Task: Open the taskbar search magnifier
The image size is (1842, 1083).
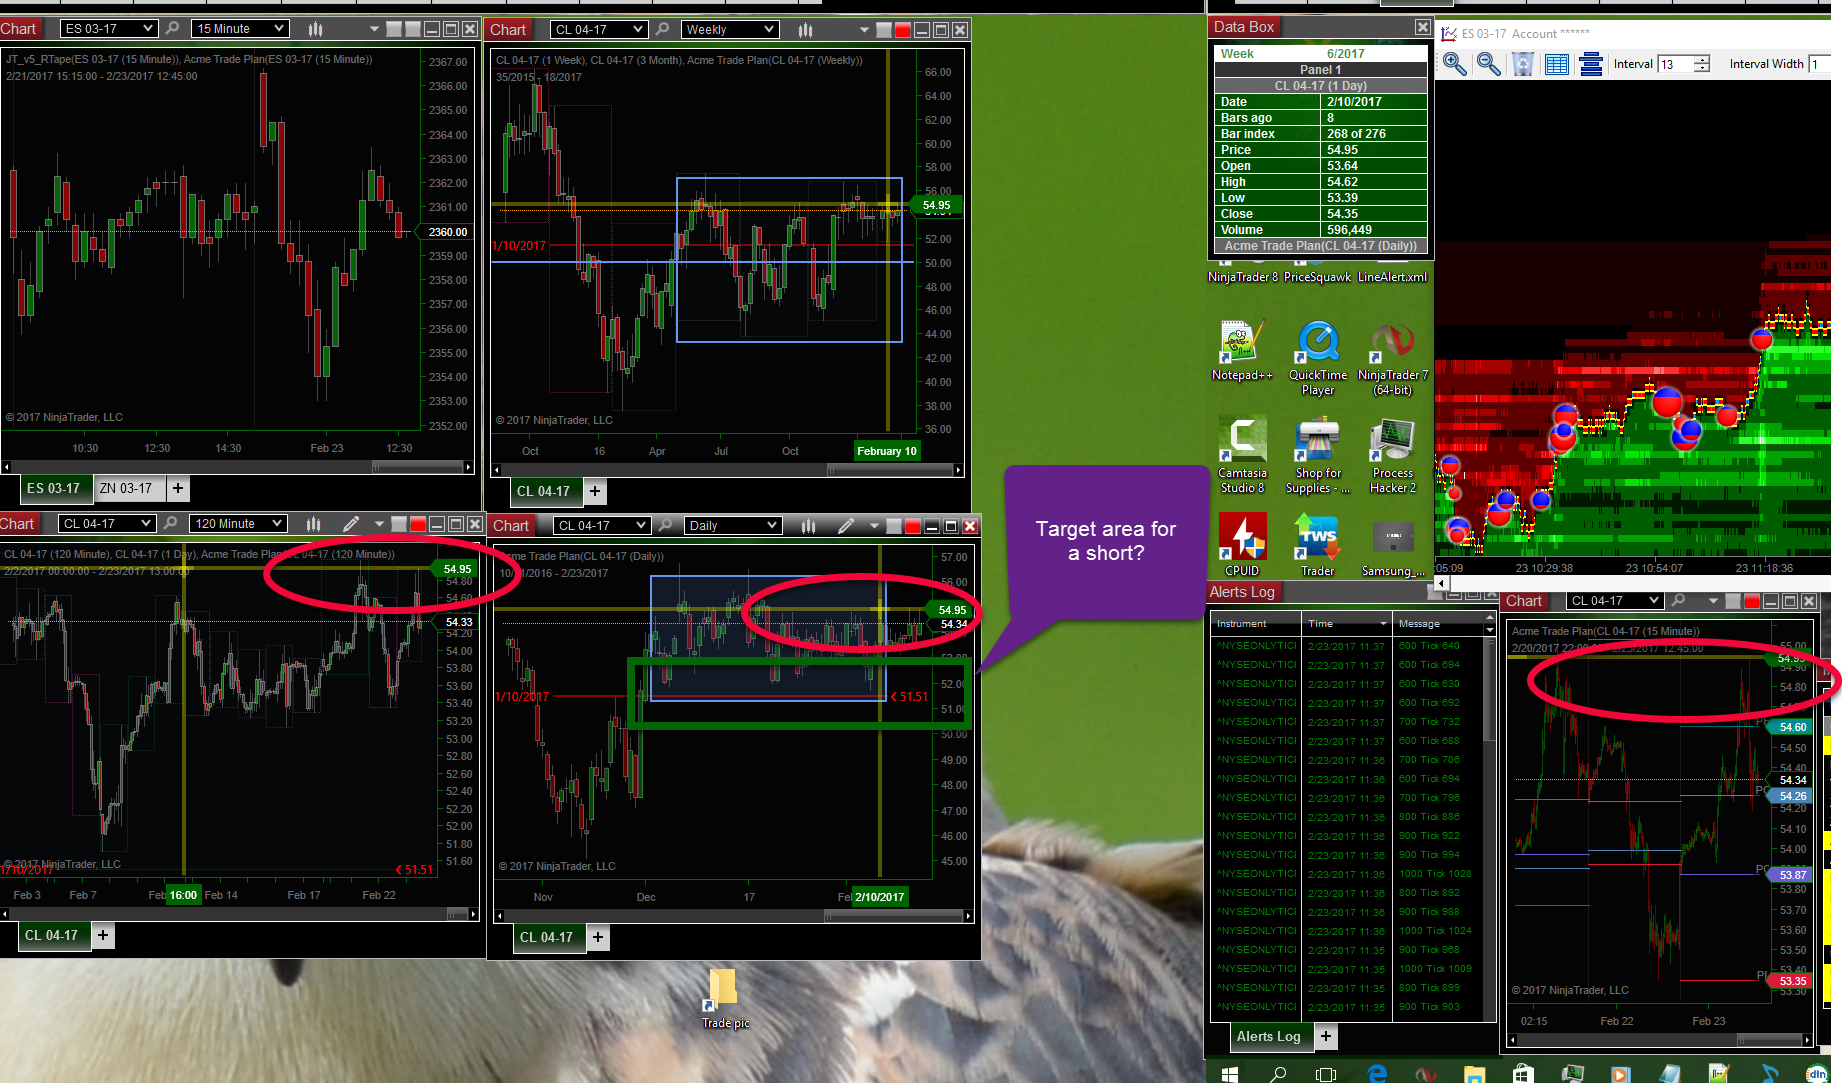Action: [x=1278, y=1073]
